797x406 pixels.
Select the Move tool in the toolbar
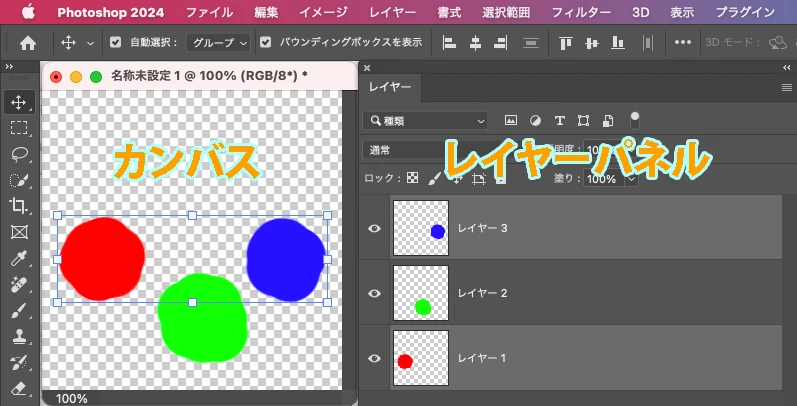[x=19, y=102]
